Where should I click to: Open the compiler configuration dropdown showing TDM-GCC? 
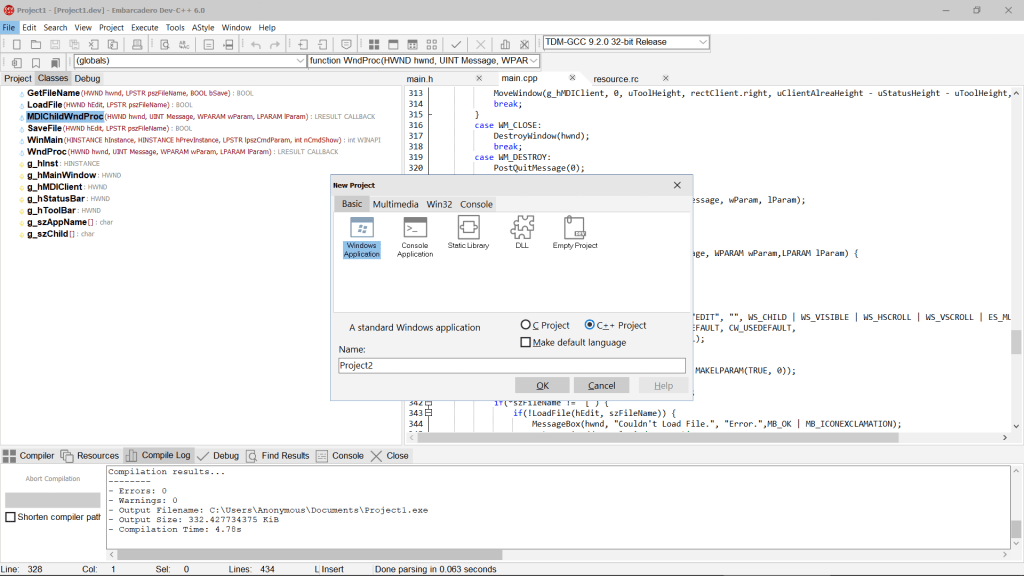703,42
